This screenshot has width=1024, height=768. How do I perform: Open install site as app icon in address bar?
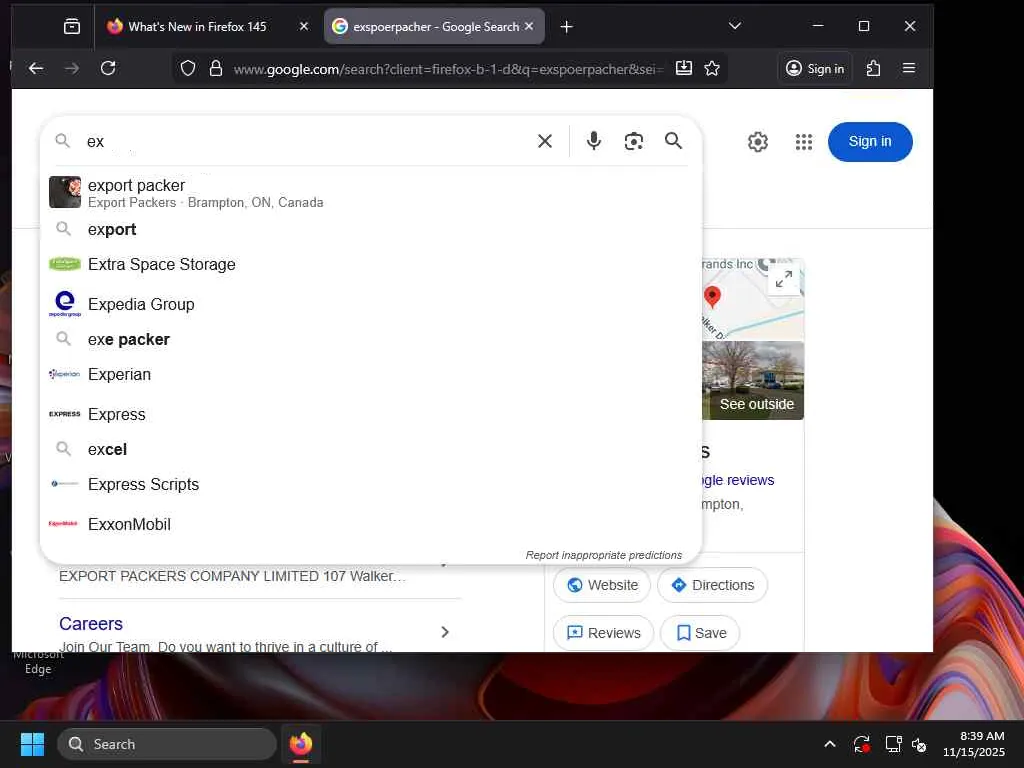(x=684, y=68)
